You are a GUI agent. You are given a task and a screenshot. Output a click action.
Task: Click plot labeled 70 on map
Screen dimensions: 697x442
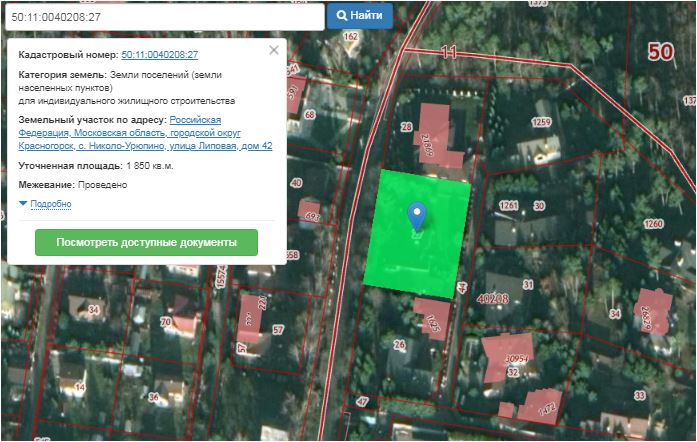click(x=166, y=322)
